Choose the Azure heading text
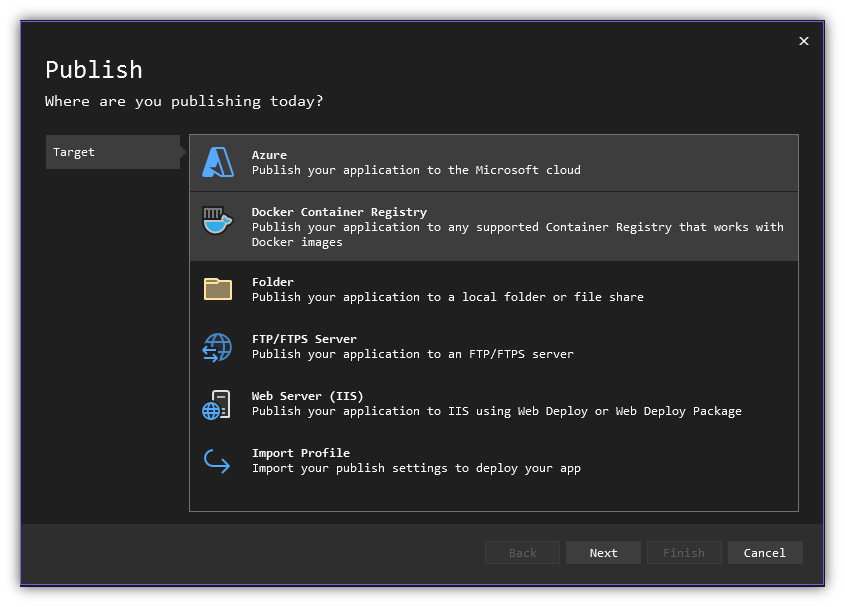This screenshot has width=845, height=607. tap(269, 155)
